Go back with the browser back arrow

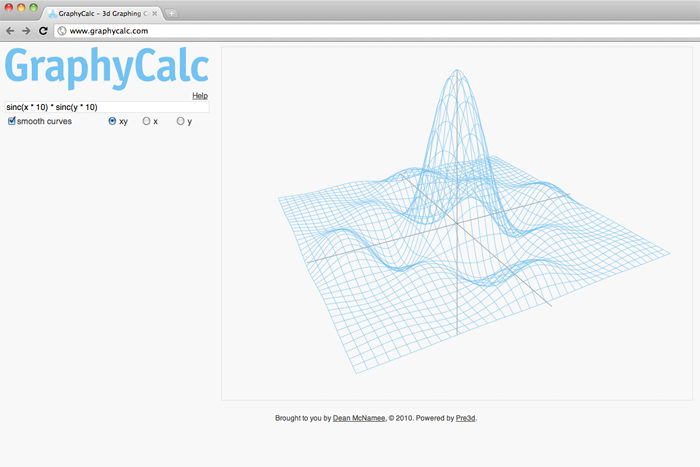(x=10, y=31)
